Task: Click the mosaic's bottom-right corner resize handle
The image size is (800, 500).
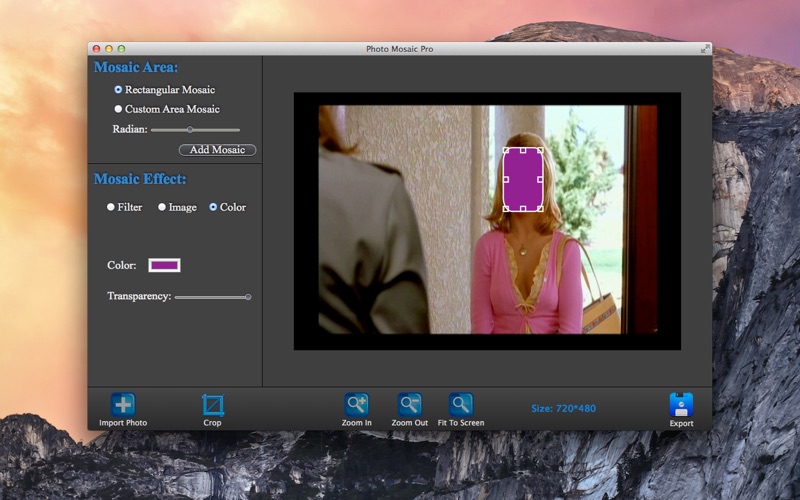Action: pos(540,208)
